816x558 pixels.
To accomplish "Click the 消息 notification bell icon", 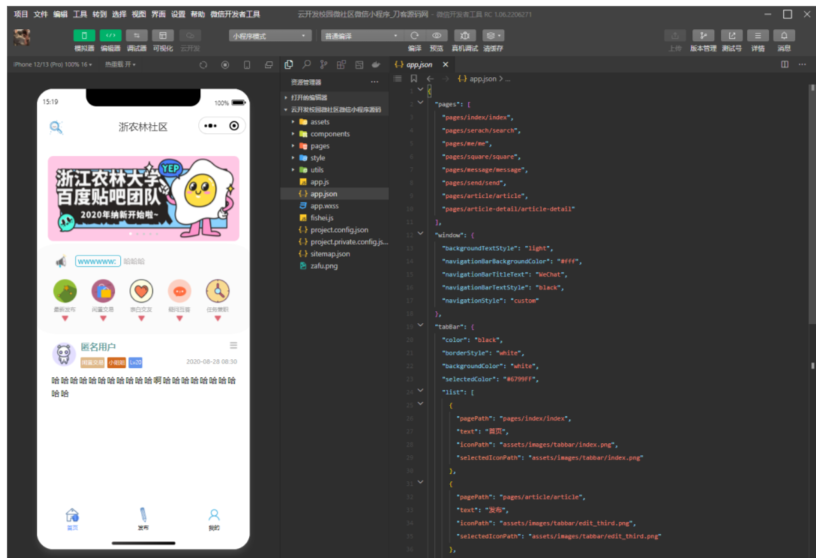I will coord(784,35).
